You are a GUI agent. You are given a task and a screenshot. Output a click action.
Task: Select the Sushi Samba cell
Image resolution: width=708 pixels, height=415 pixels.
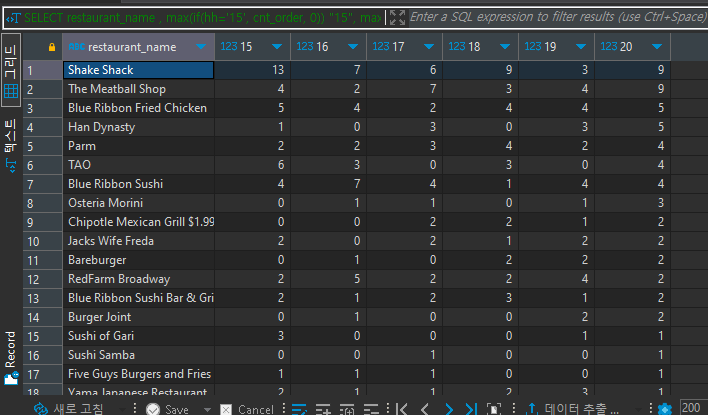pyautogui.click(x=138, y=355)
